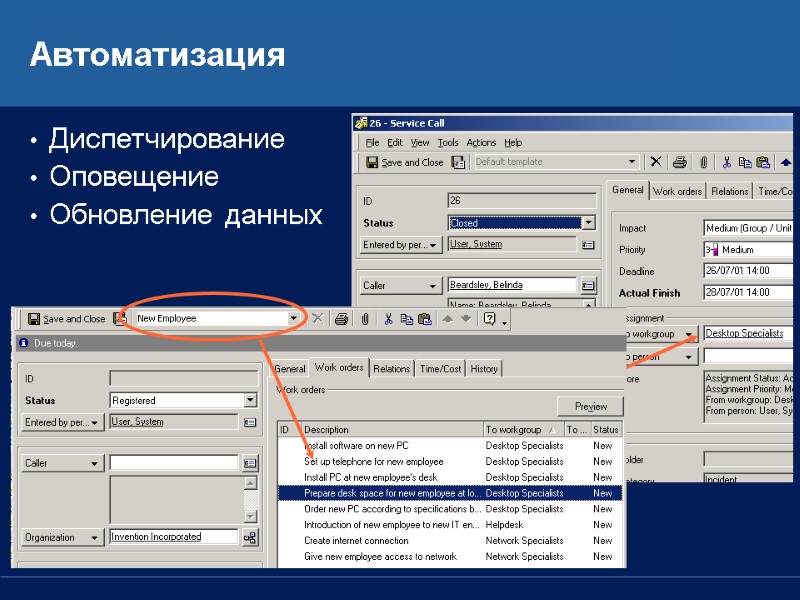Switch to the History tab
This screenshot has height=600, width=800.
(x=484, y=368)
